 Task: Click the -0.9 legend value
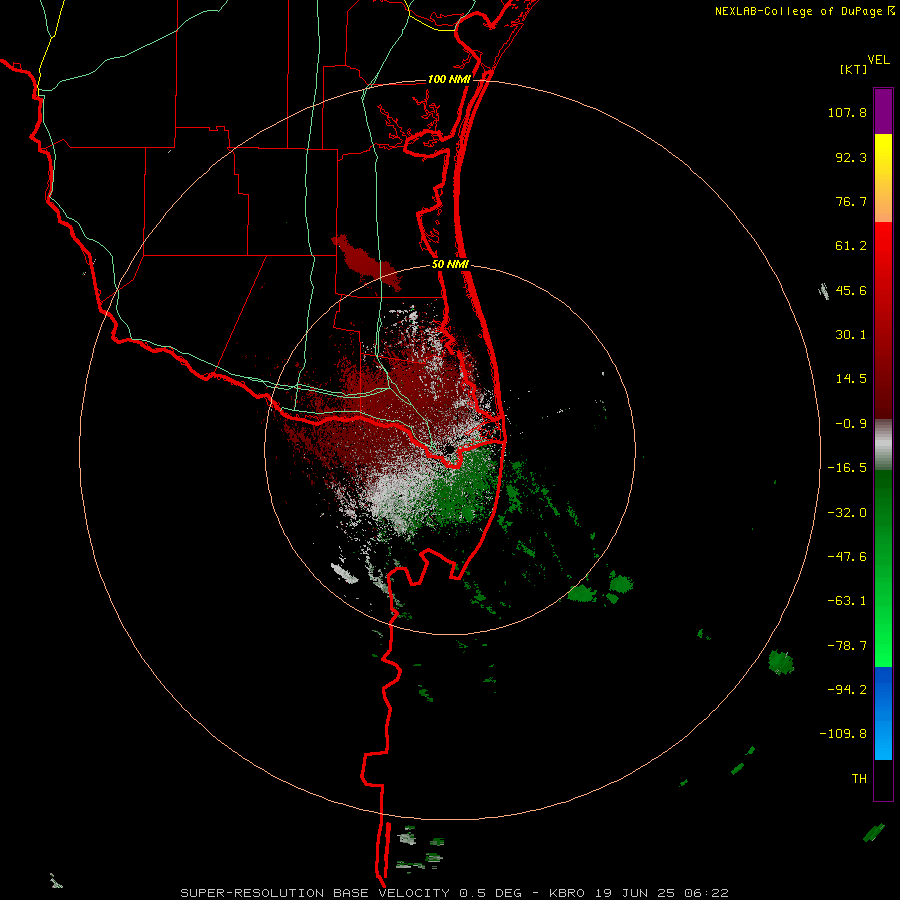click(x=851, y=424)
